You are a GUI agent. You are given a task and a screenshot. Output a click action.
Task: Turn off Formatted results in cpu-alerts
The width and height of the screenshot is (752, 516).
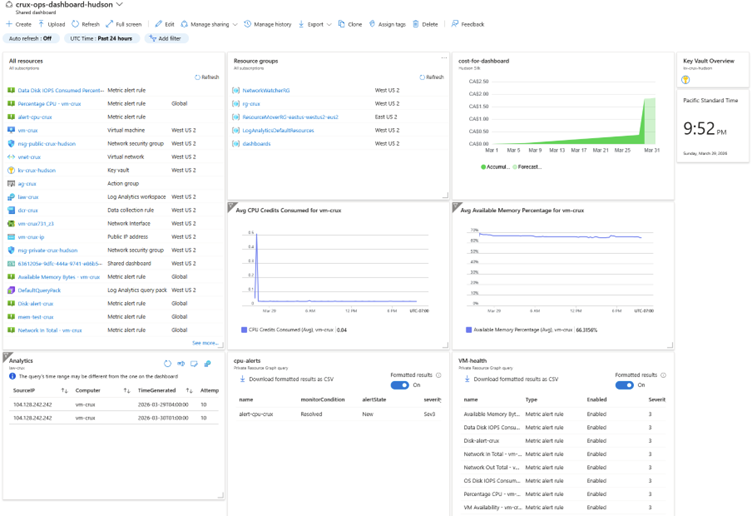pyautogui.click(x=399, y=384)
